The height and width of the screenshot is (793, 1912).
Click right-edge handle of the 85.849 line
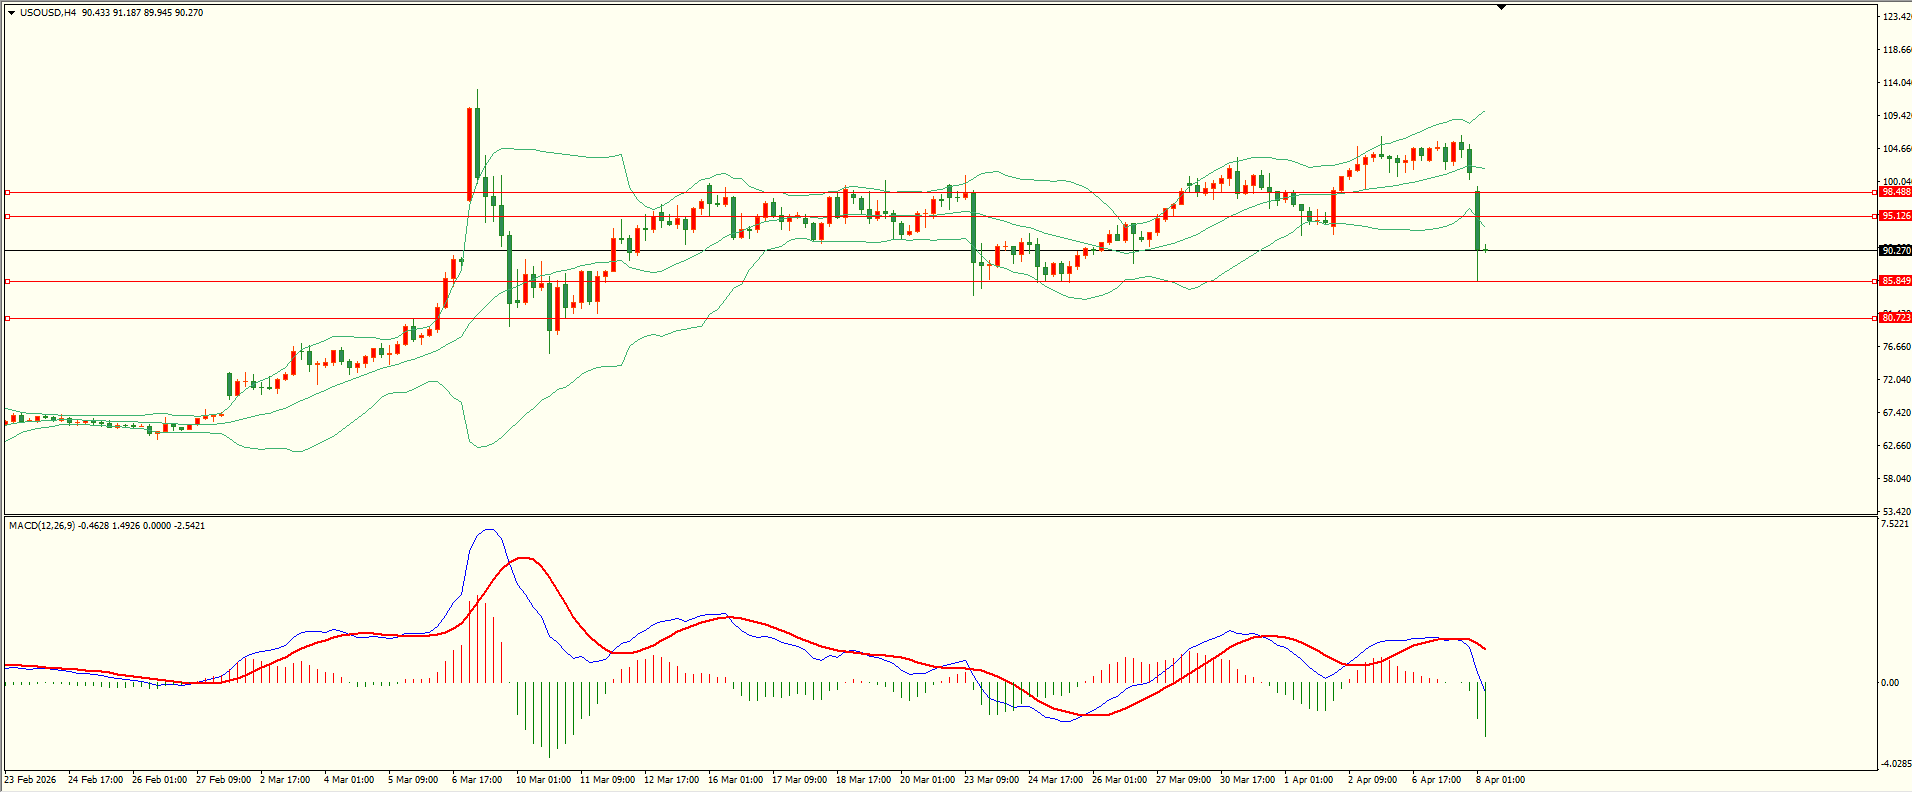pyautogui.click(x=1873, y=282)
